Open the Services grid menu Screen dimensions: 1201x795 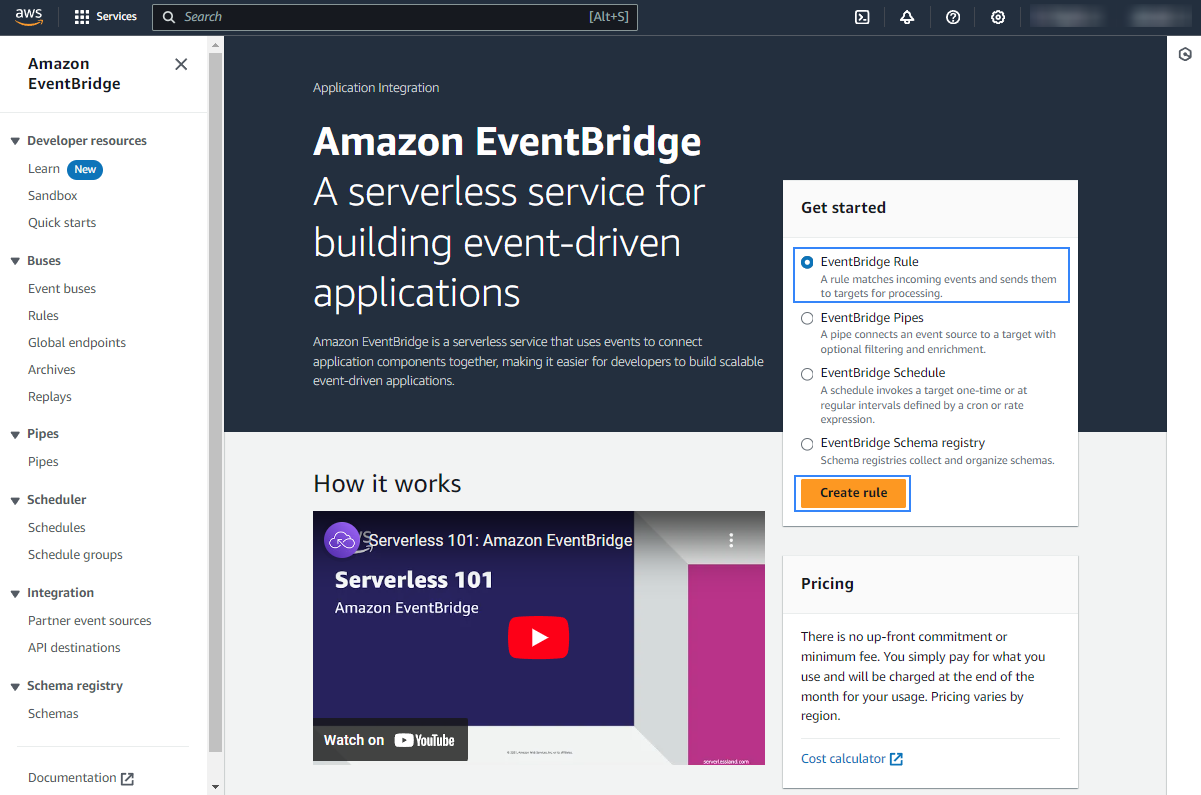pos(105,17)
